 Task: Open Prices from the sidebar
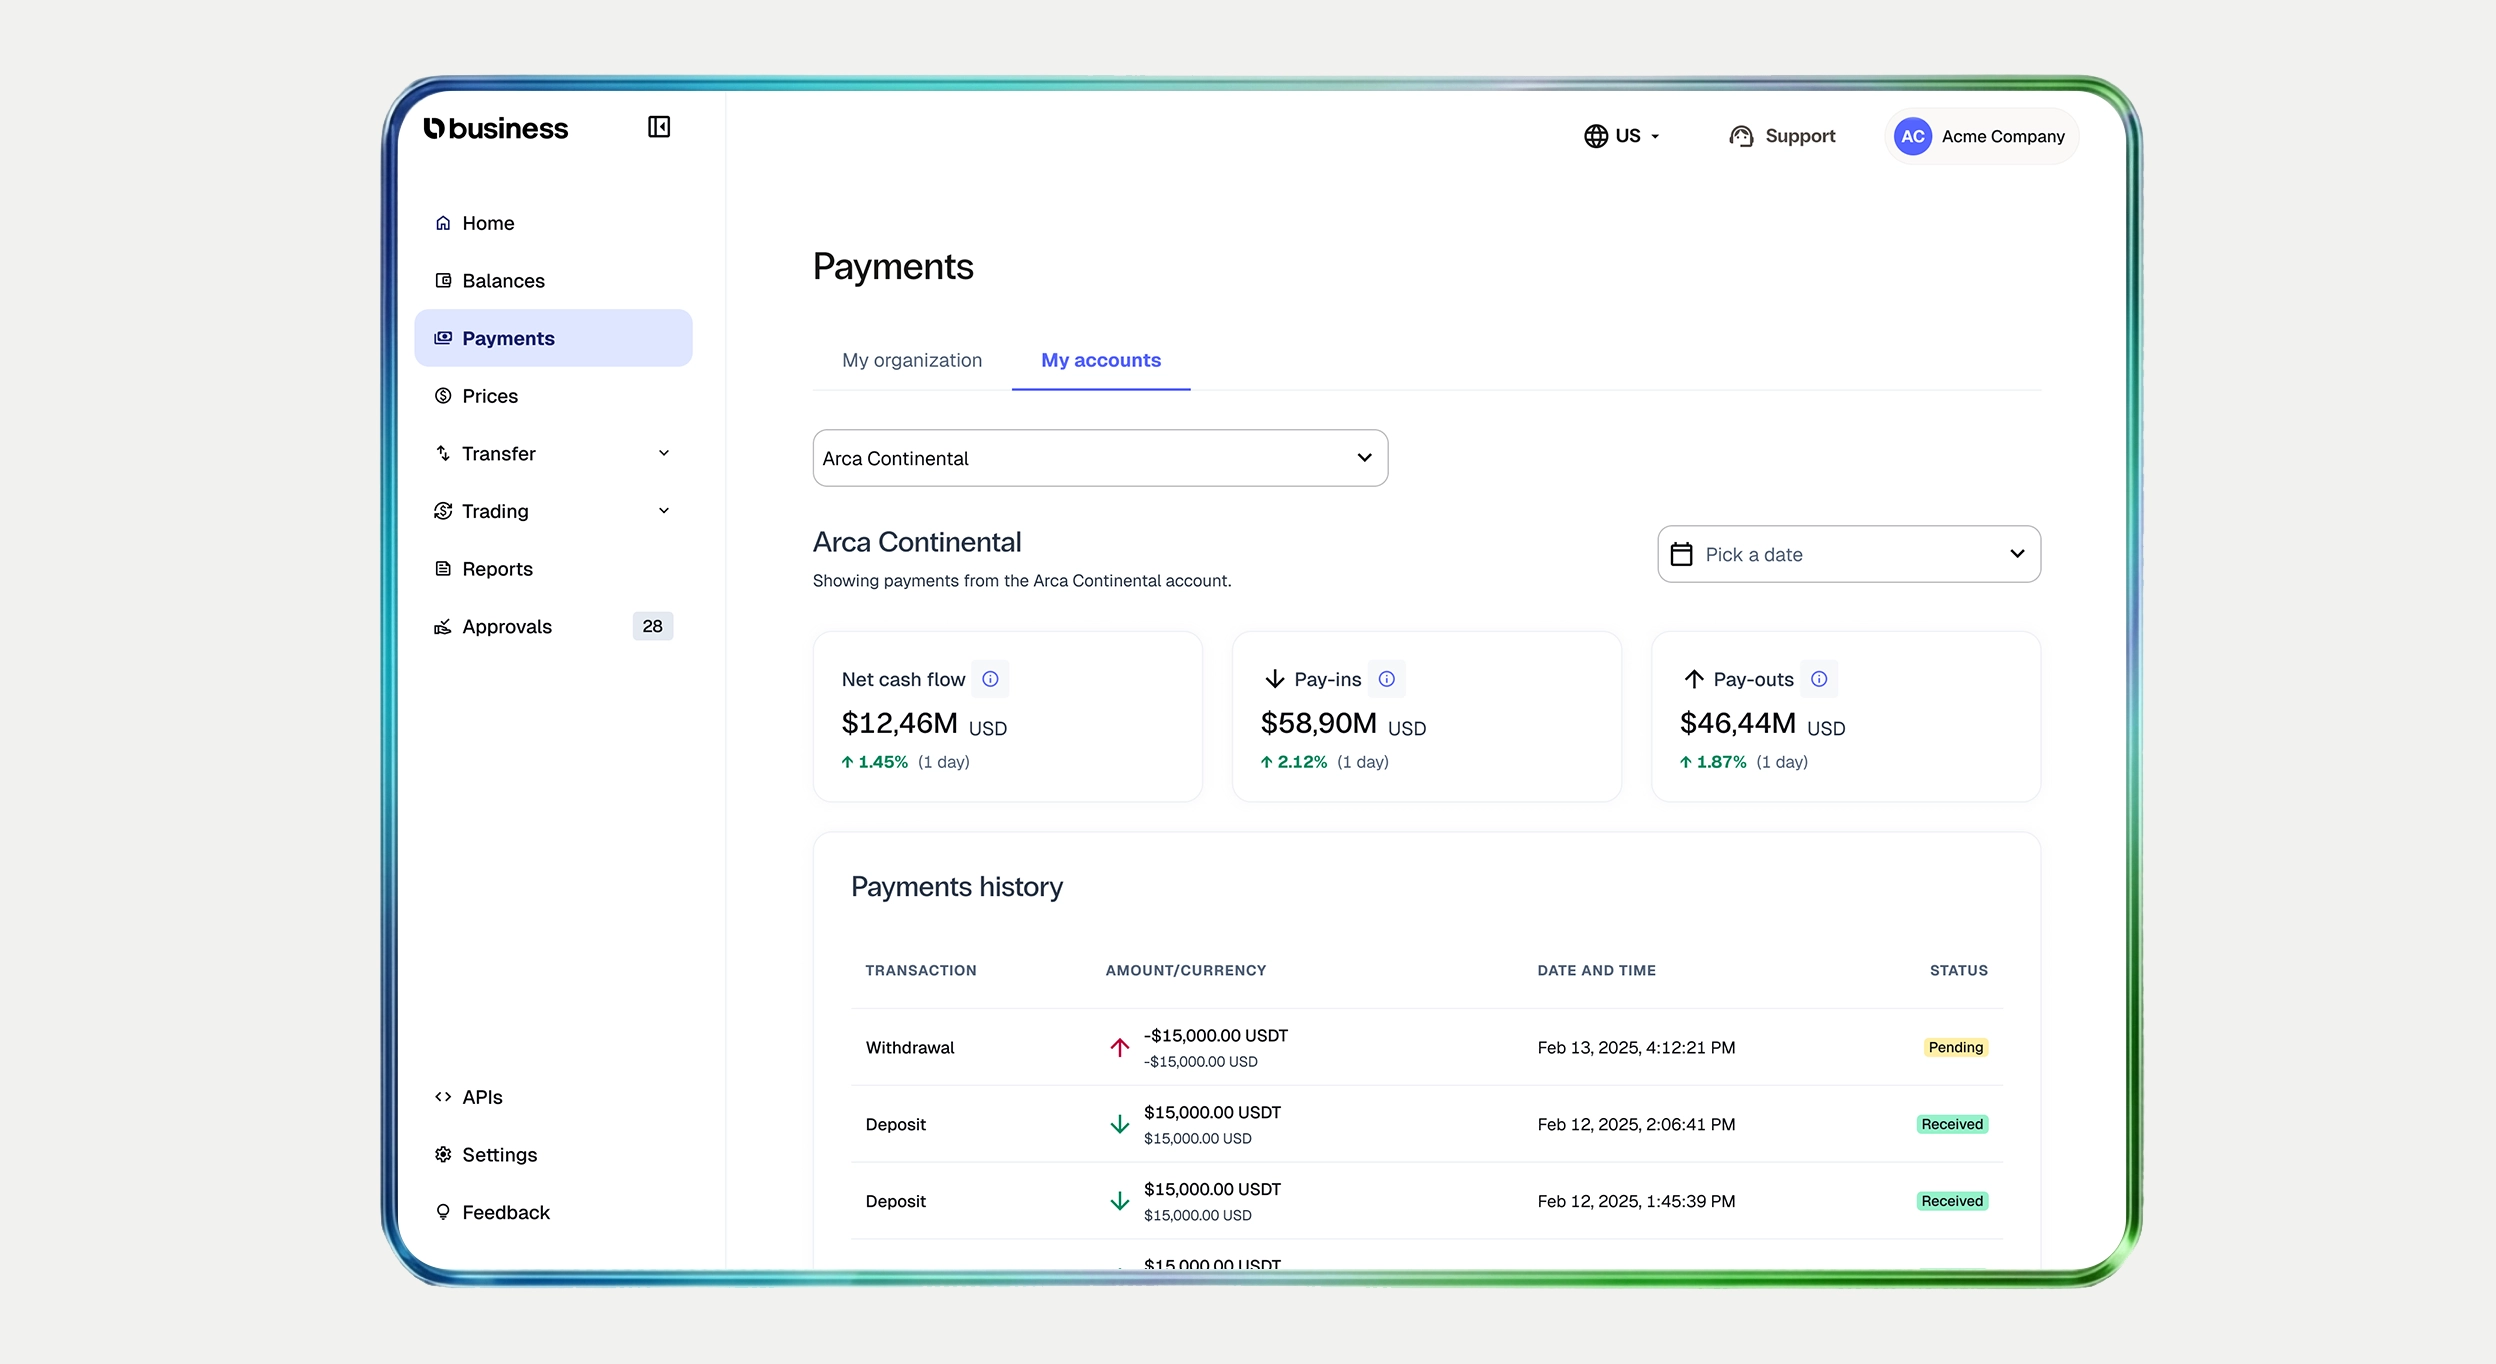point(553,396)
